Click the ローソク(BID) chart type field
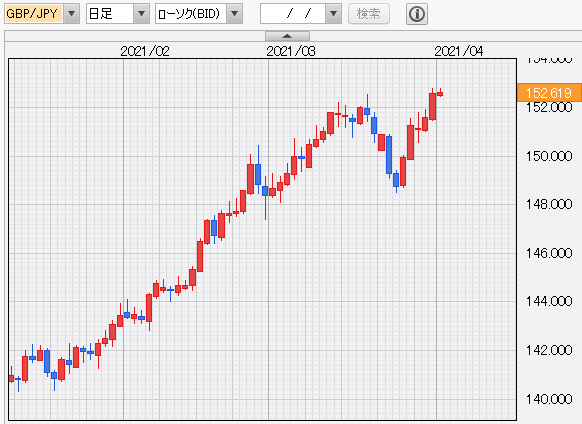The height and width of the screenshot is (424, 582). (191, 14)
